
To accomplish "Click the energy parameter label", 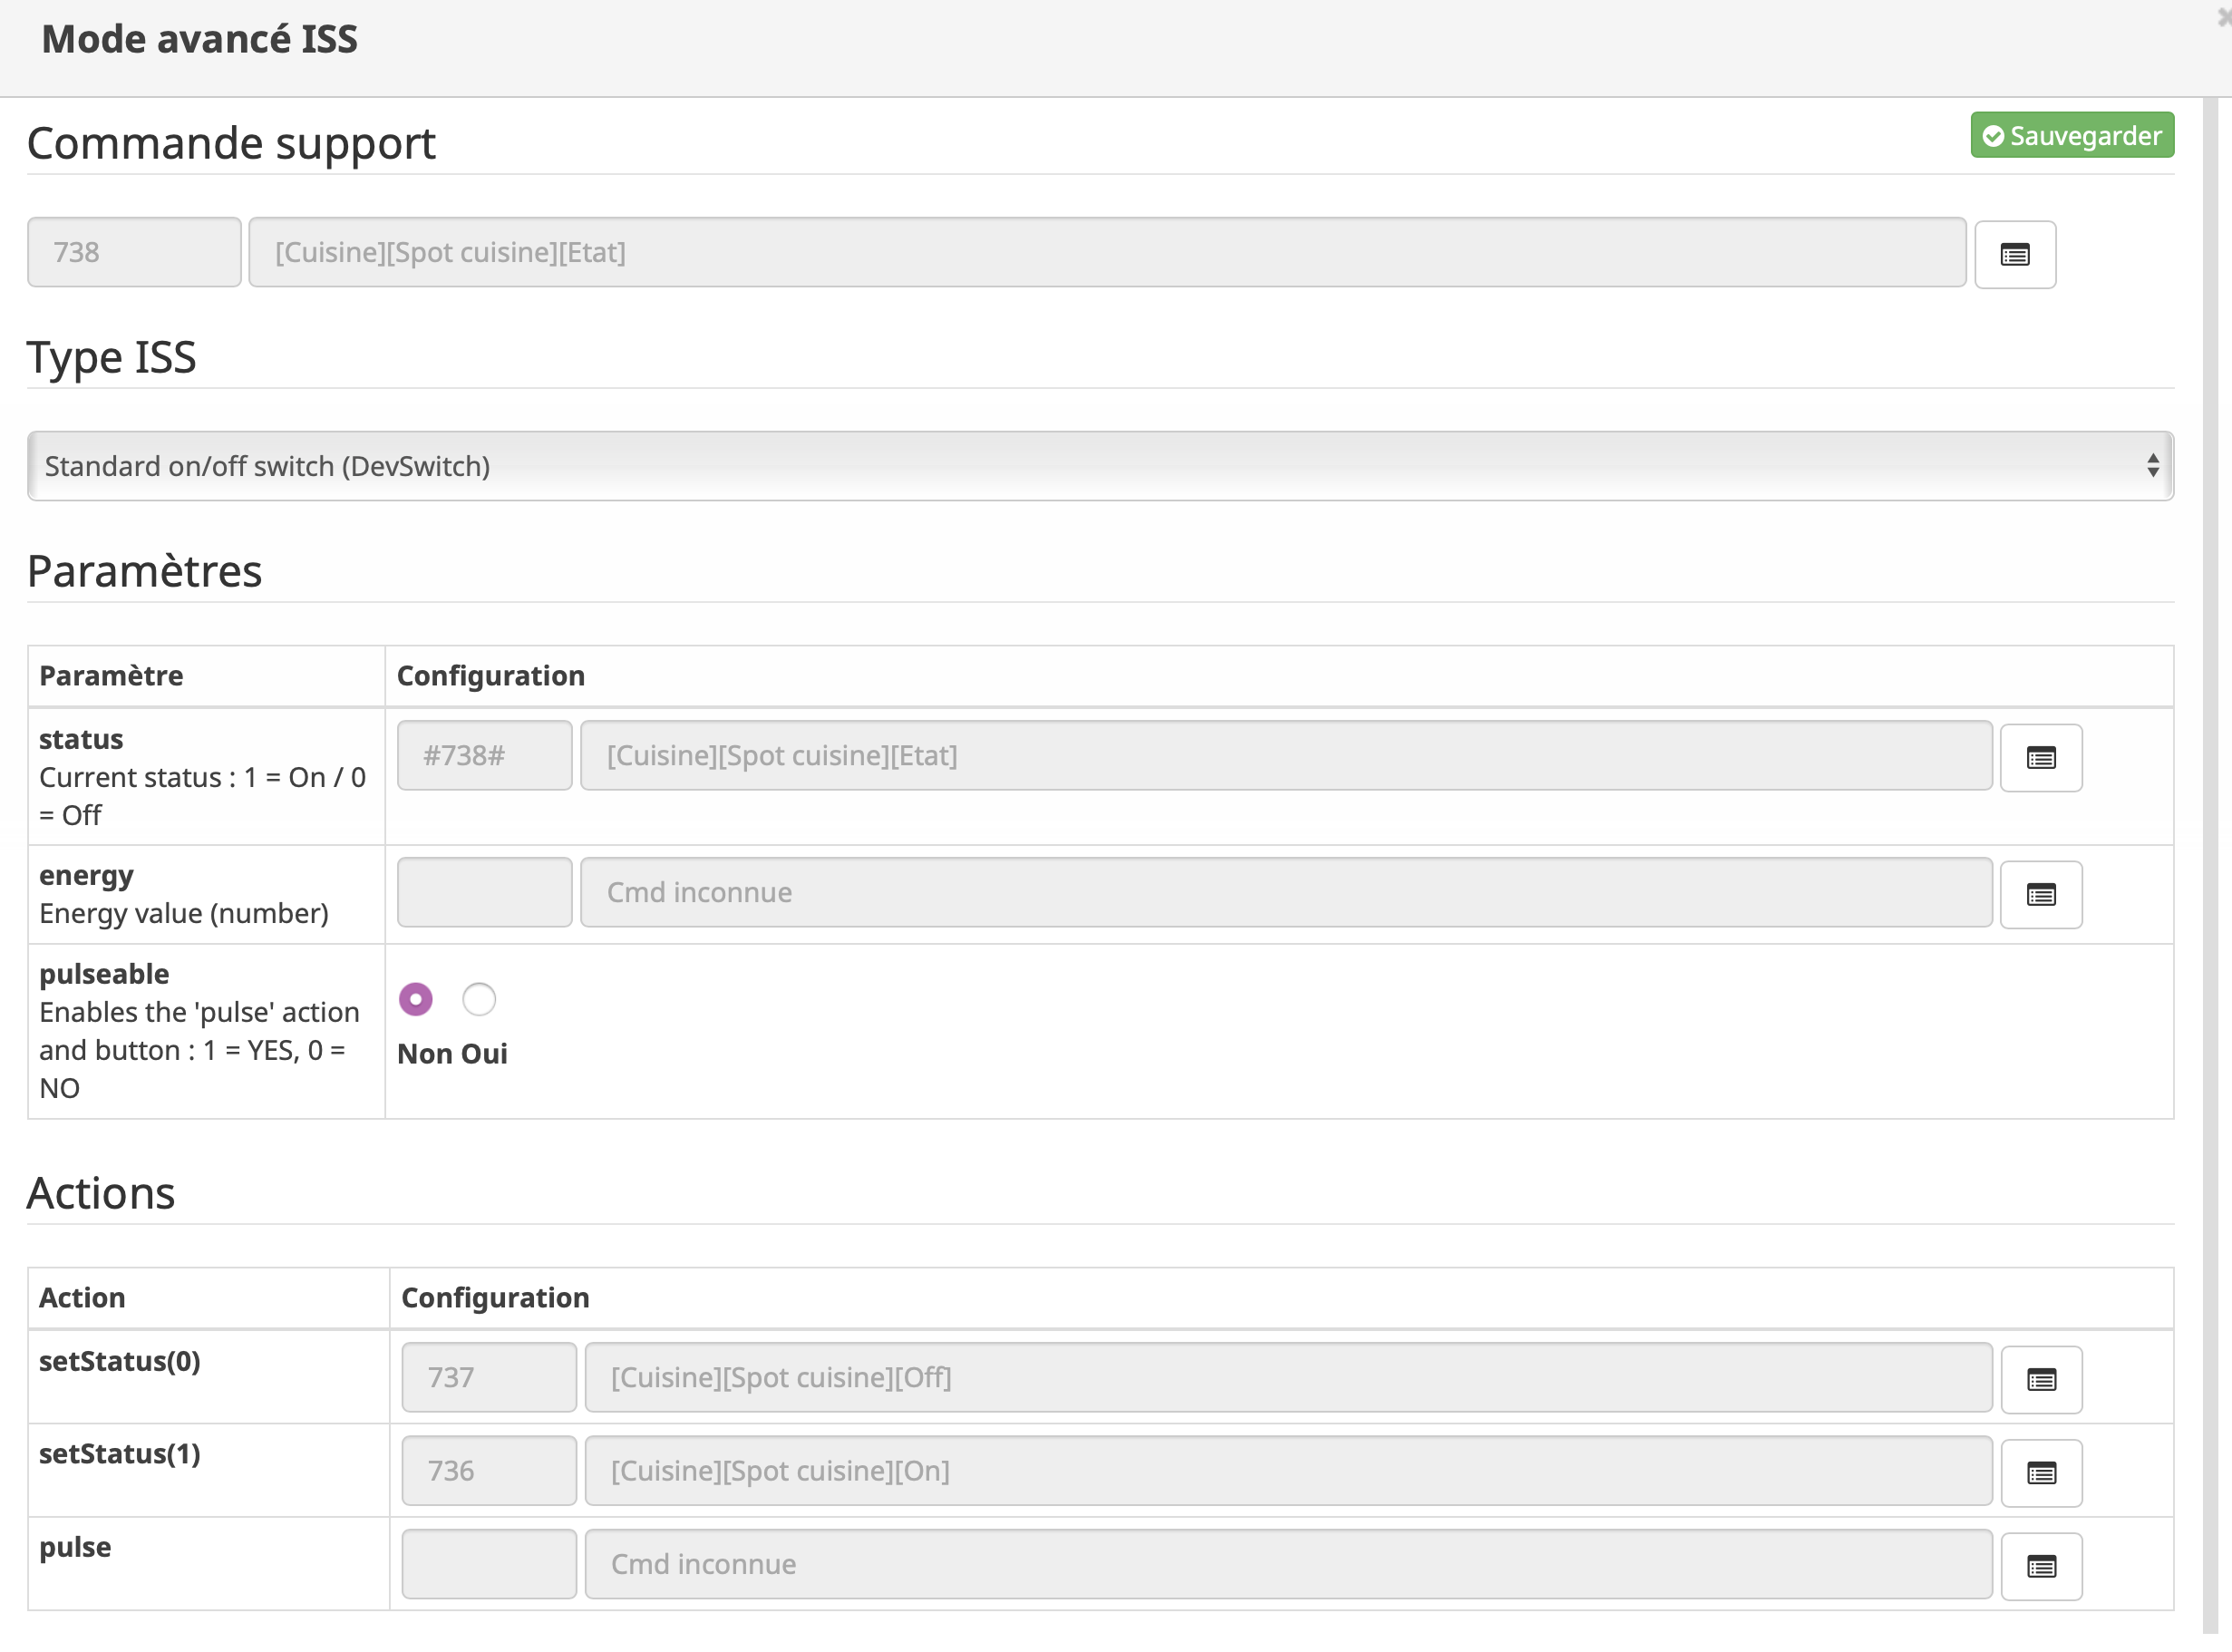I will click(x=86, y=875).
